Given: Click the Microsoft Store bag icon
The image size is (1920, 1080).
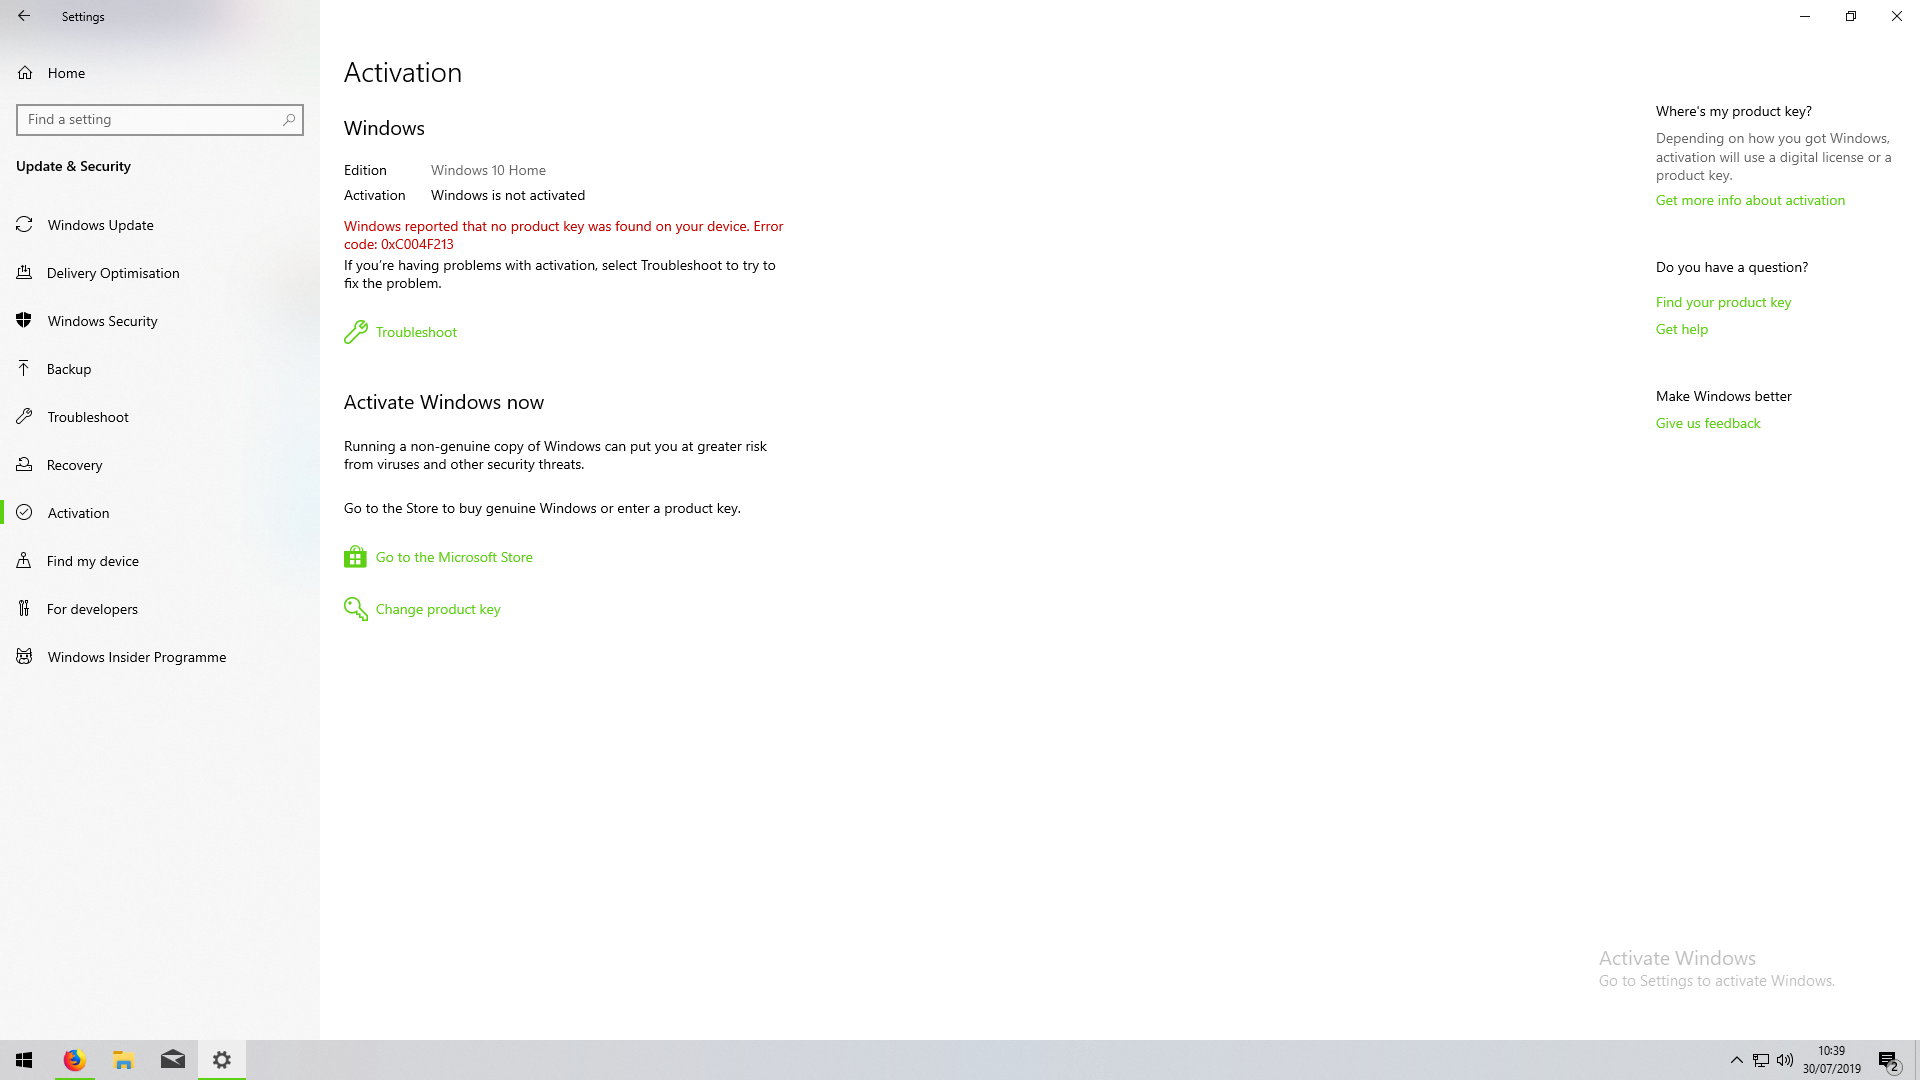Looking at the screenshot, I should coord(355,557).
